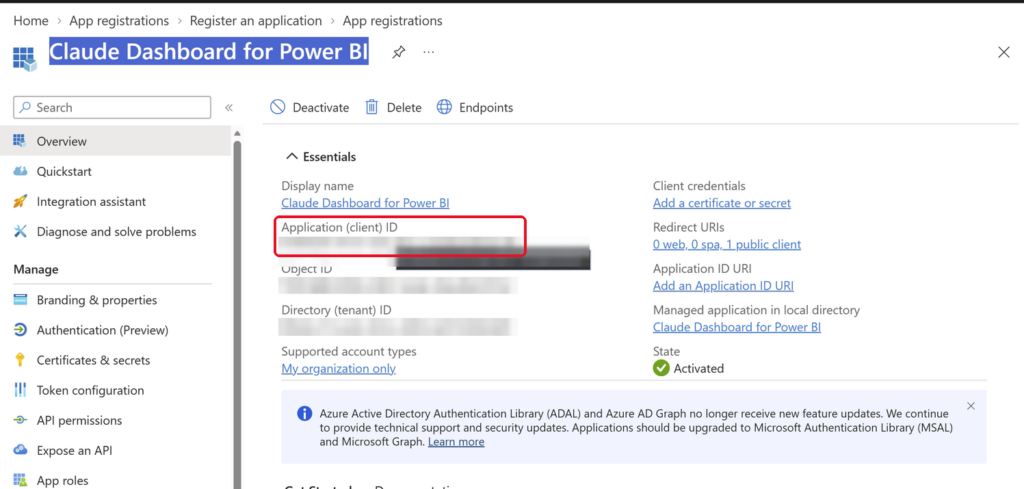
Task: Click the app registration grid icon beside title
Action: tap(25, 59)
